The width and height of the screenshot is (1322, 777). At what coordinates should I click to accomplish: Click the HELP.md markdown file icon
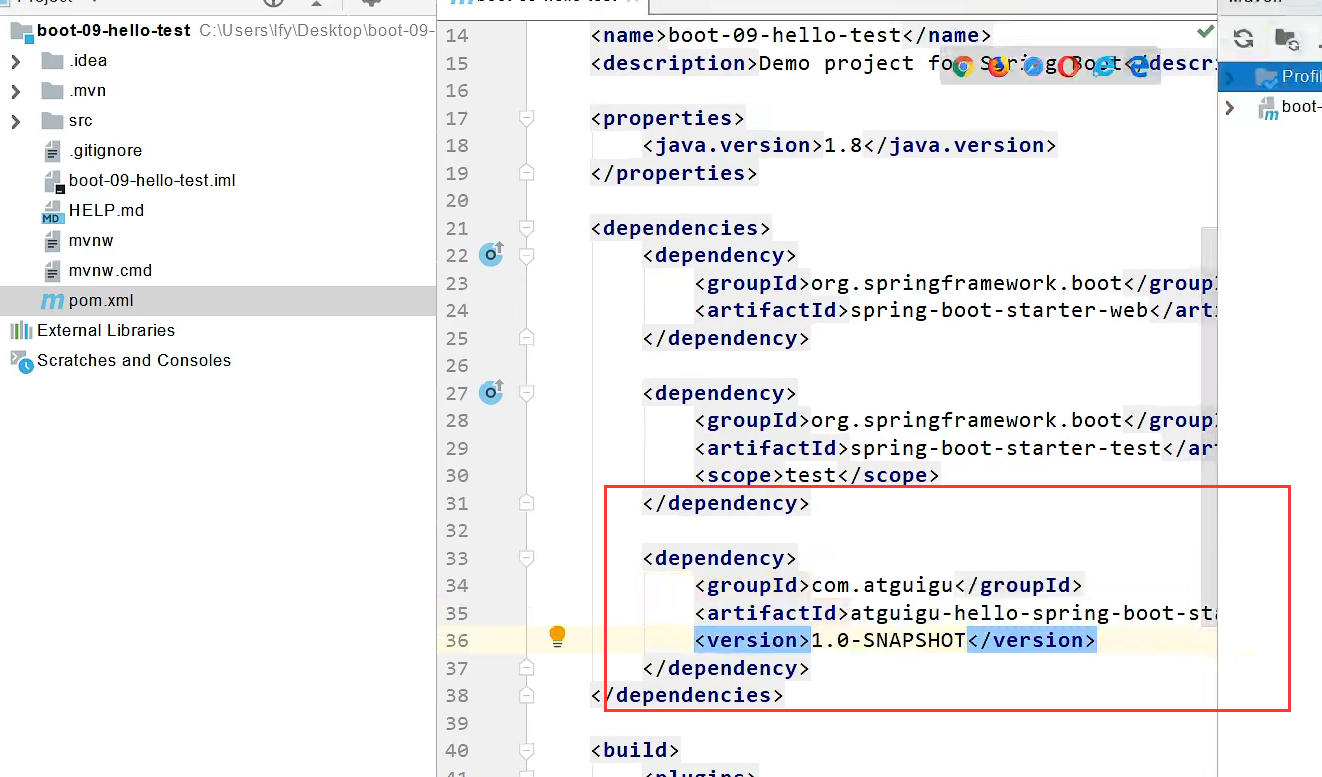pyautogui.click(x=52, y=211)
